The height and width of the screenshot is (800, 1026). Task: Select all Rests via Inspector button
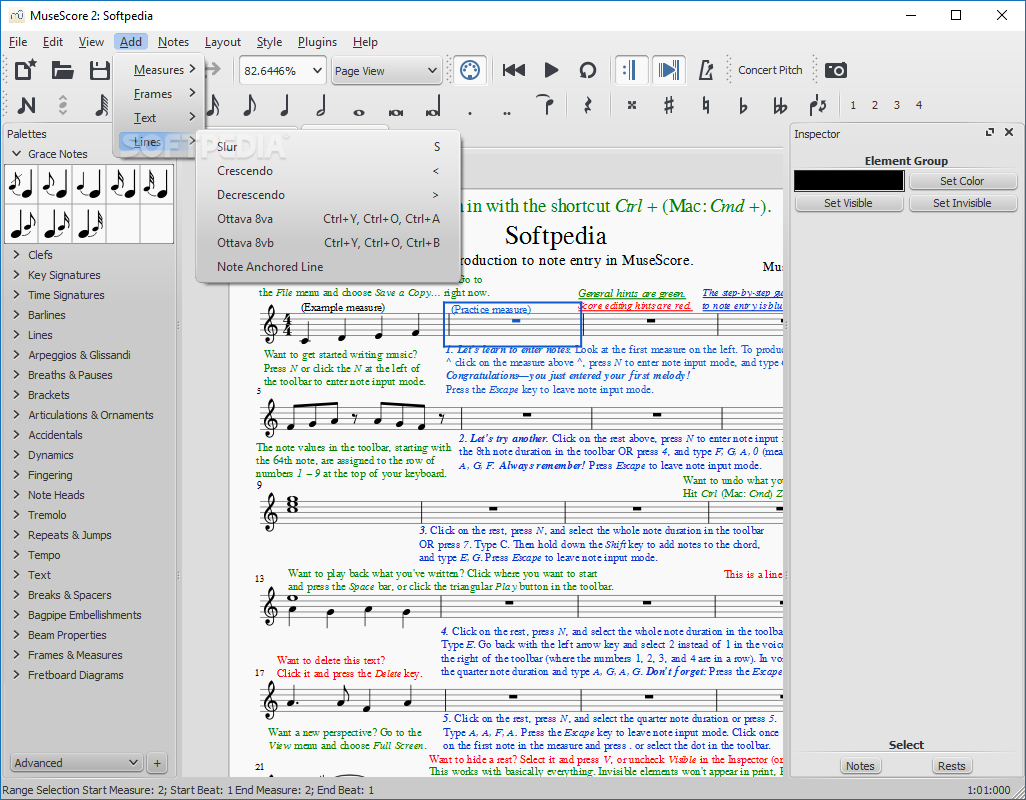[x=951, y=766]
